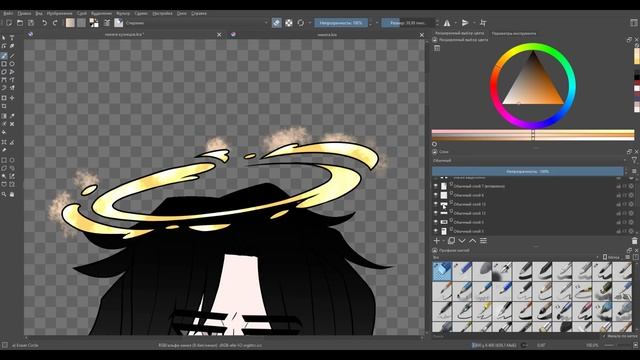Adjust the brush opacity slider in toolbar

pos(341,23)
